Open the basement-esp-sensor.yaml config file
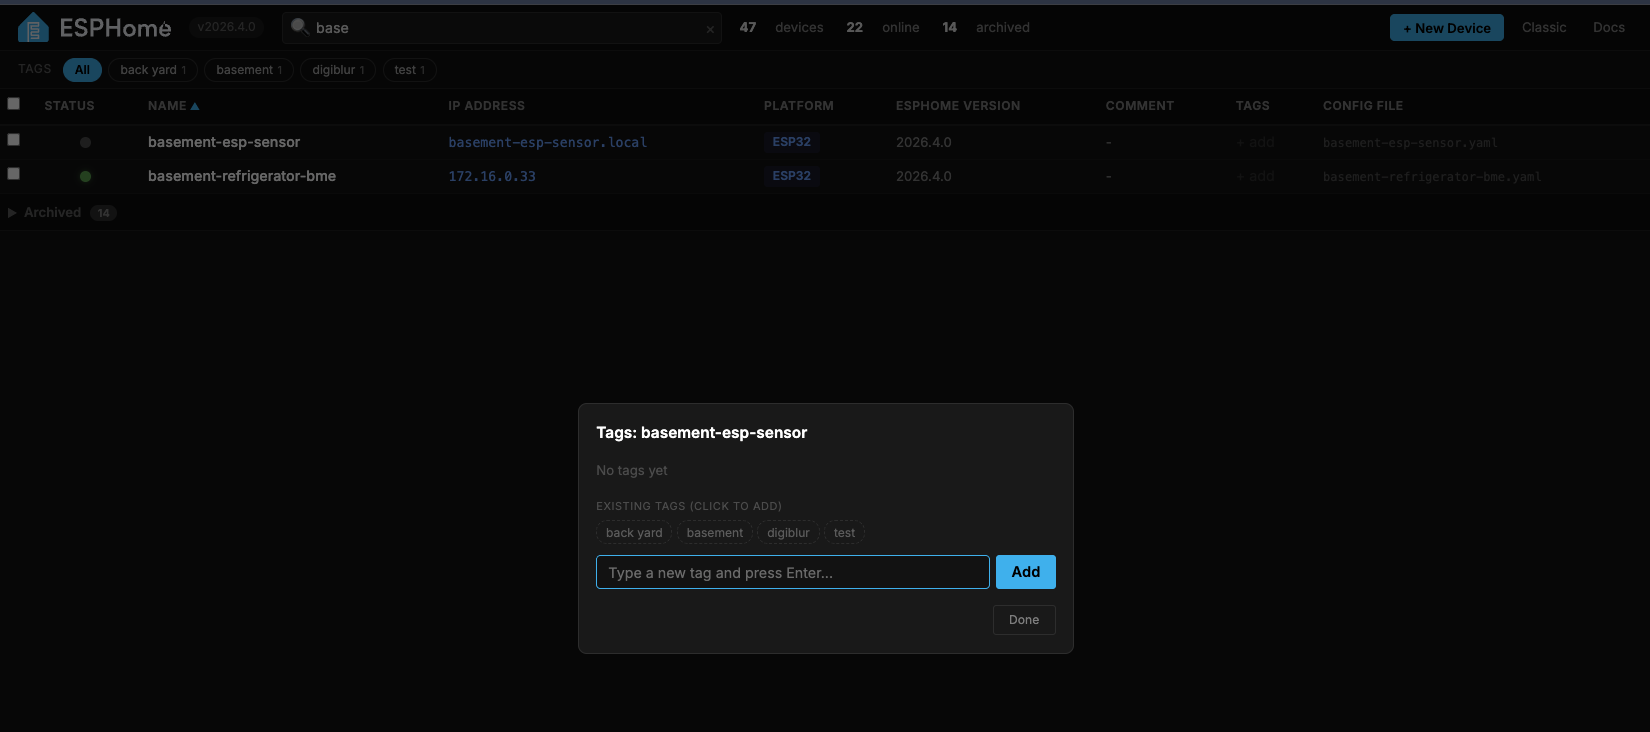This screenshot has height=732, width=1650. tap(1410, 143)
